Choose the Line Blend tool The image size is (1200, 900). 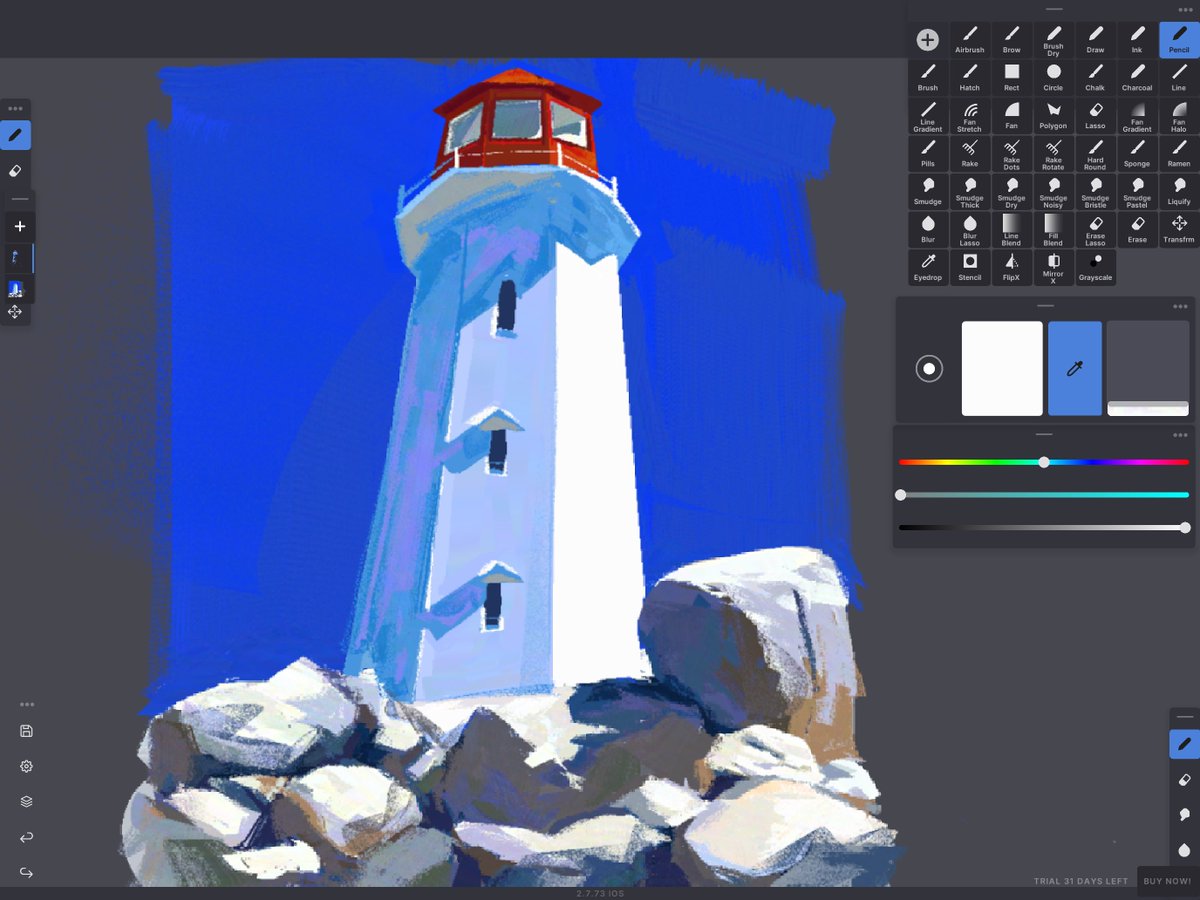pyautogui.click(x=1012, y=230)
